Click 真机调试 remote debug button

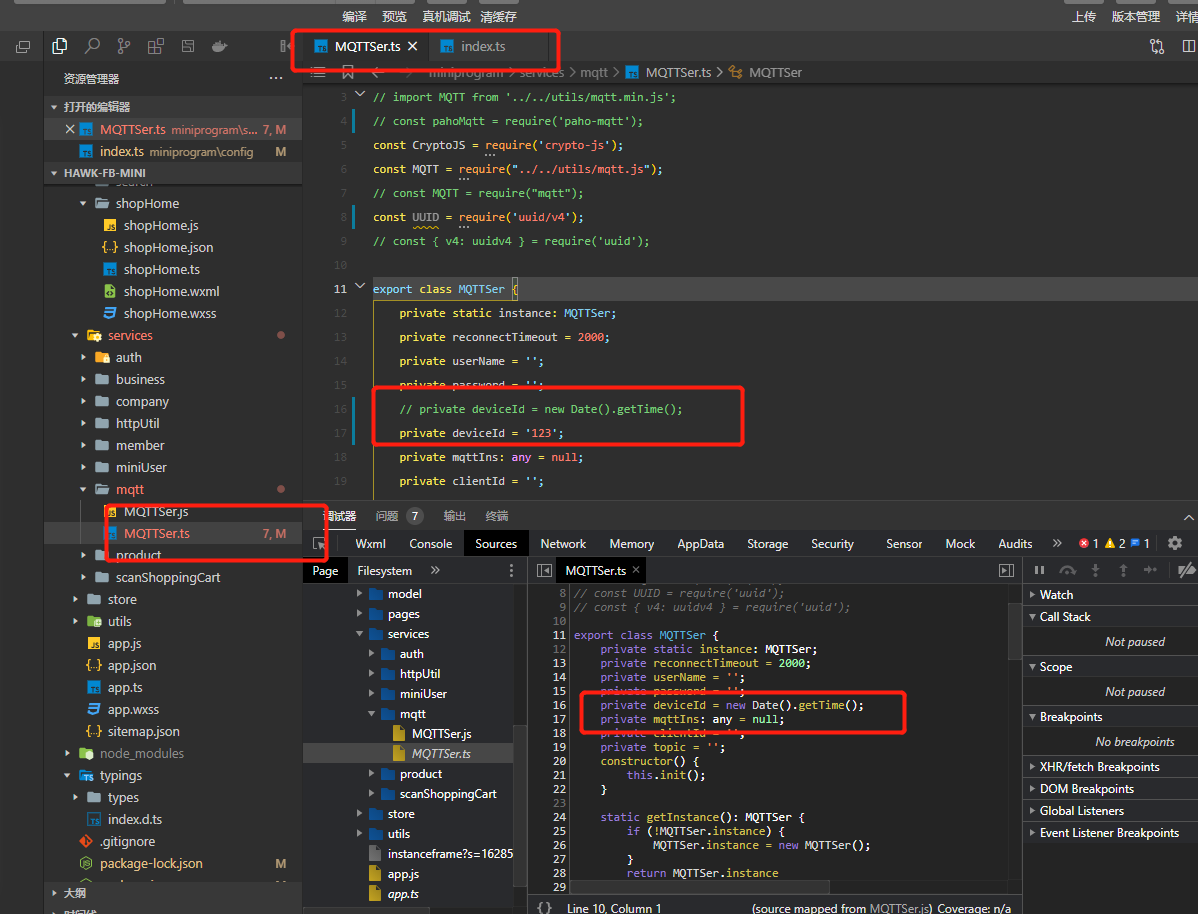click(x=446, y=17)
